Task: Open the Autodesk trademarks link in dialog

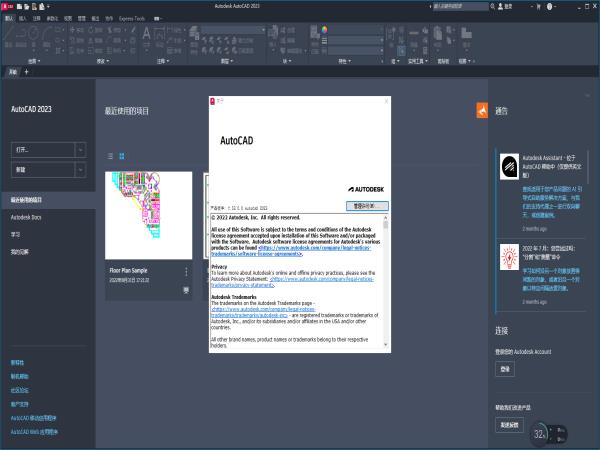Action: [x=263, y=312]
